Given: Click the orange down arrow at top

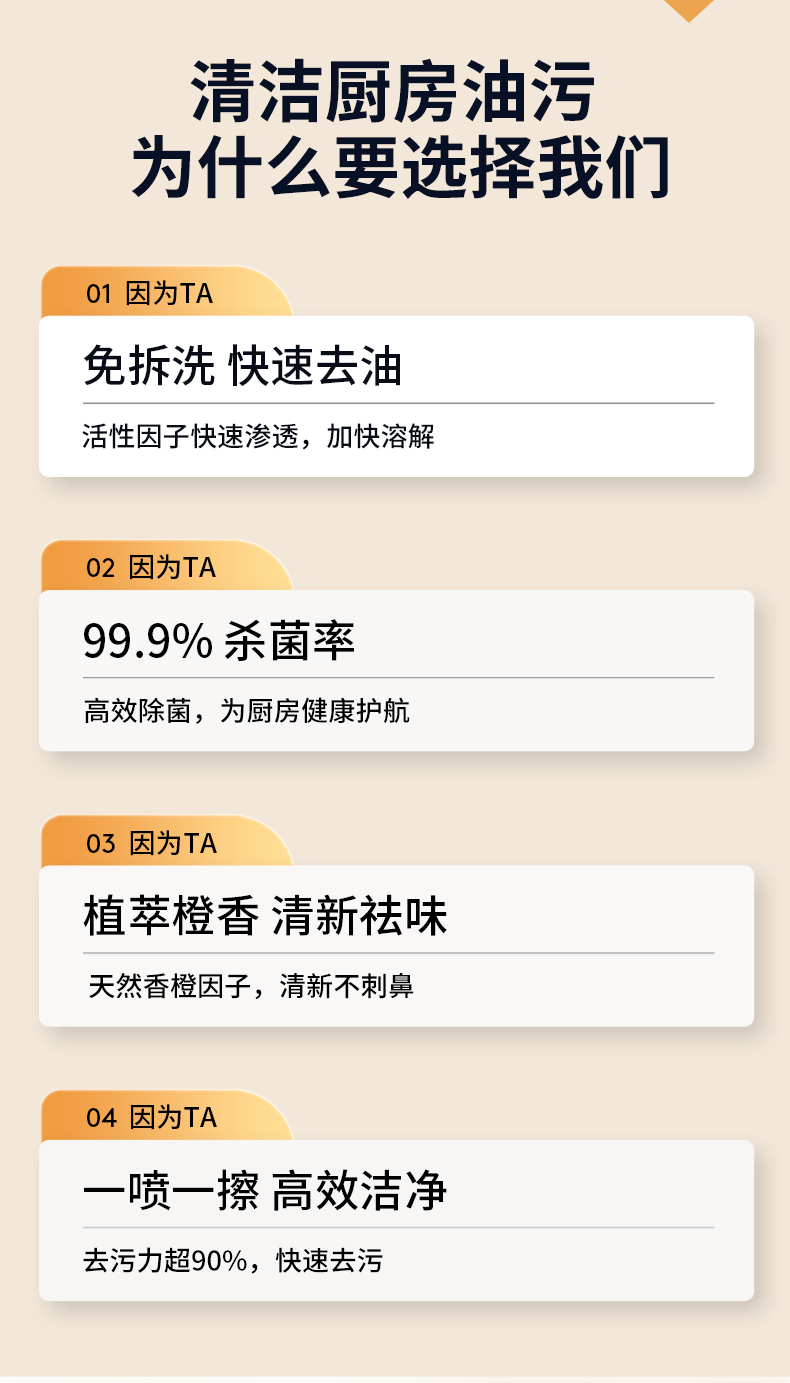Looking at the screenshot, I should coord(689,9).
